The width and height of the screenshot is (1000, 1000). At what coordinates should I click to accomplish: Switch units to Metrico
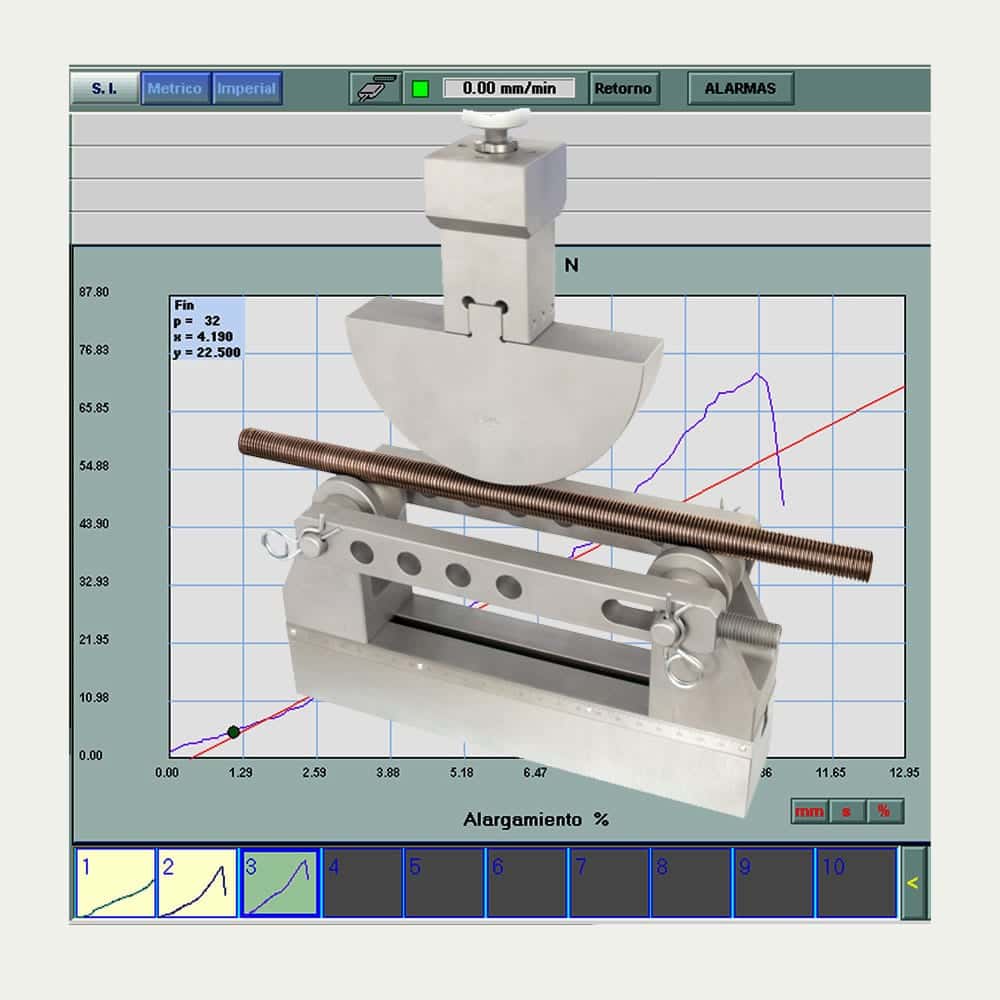(x=175, y=88)
